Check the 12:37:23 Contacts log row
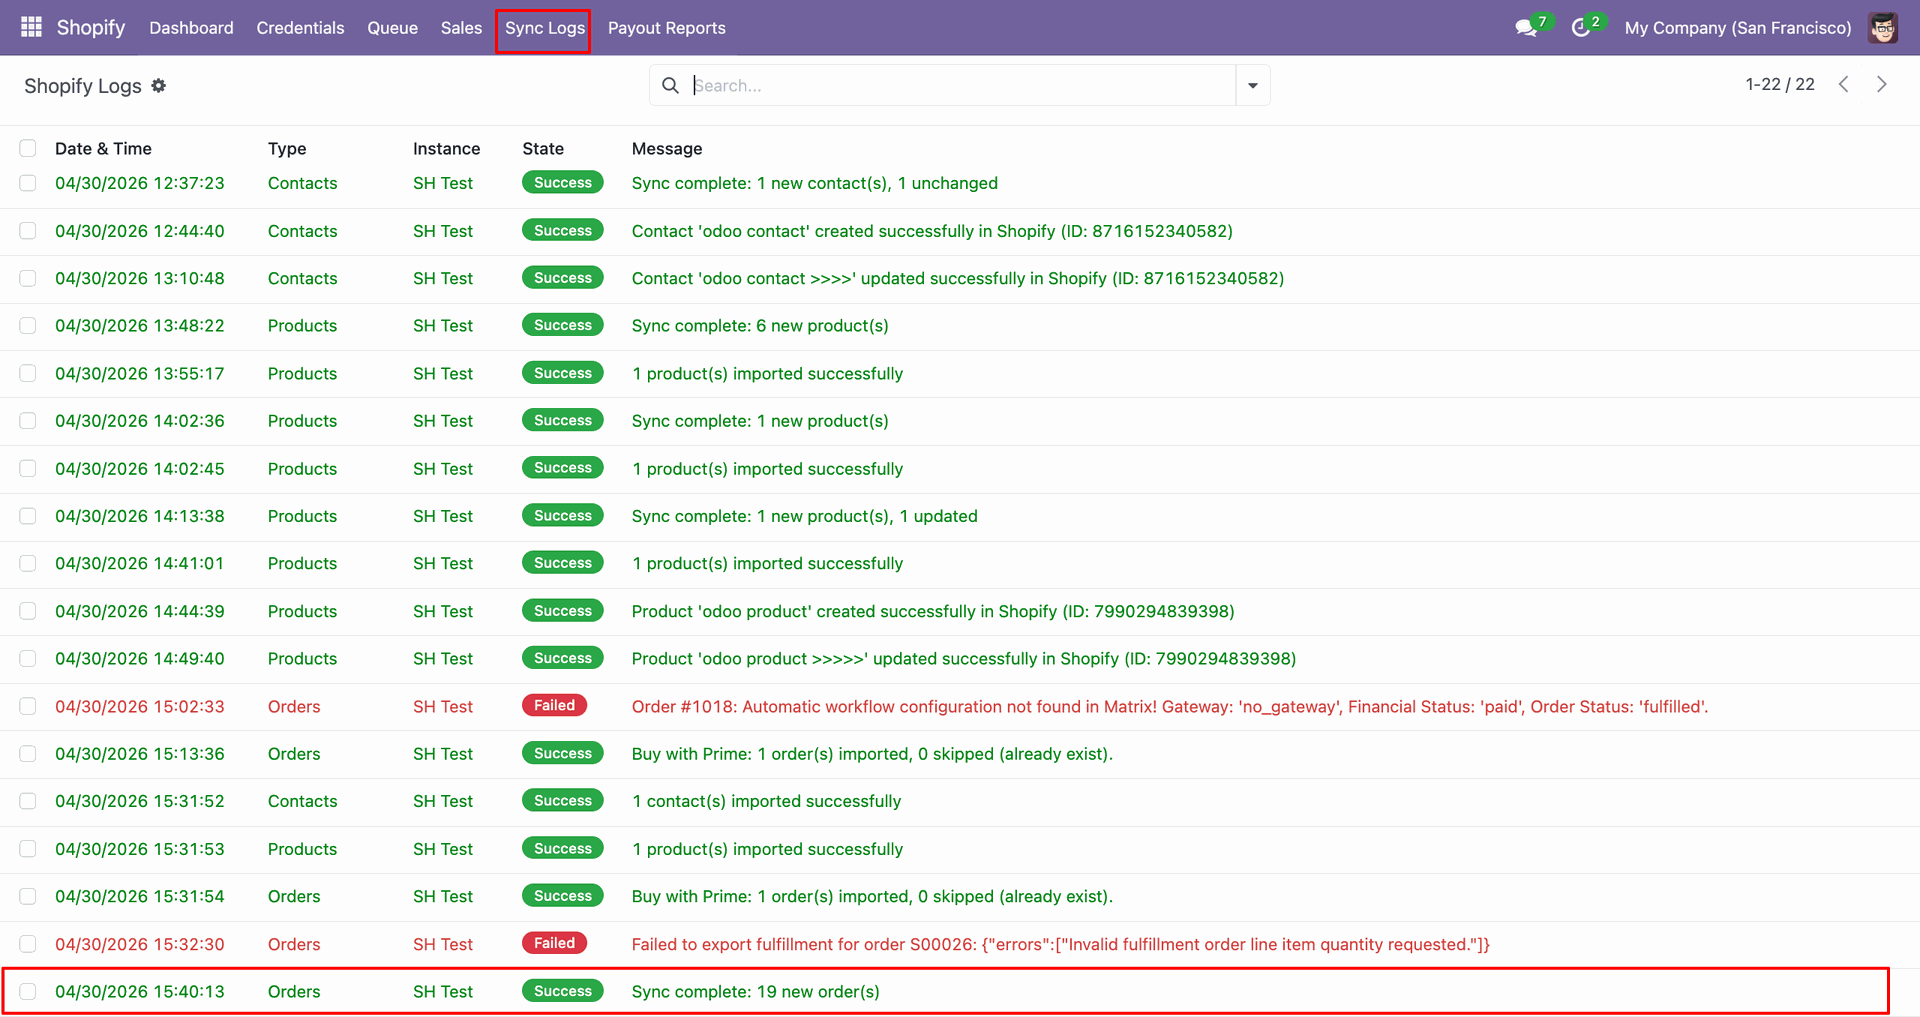 pyautogui.click(x=28, y=183)
